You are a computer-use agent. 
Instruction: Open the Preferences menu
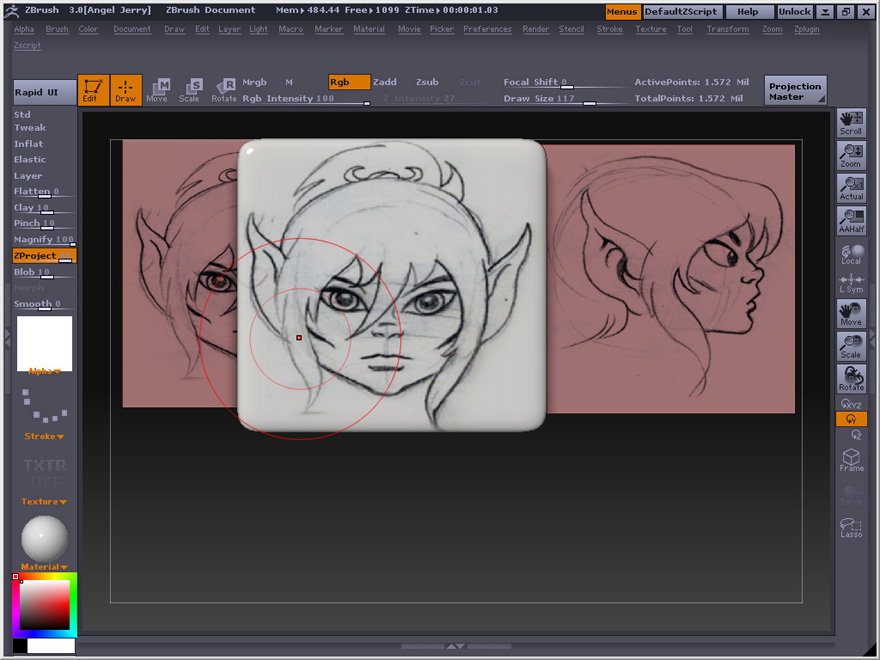coord(487,29)
